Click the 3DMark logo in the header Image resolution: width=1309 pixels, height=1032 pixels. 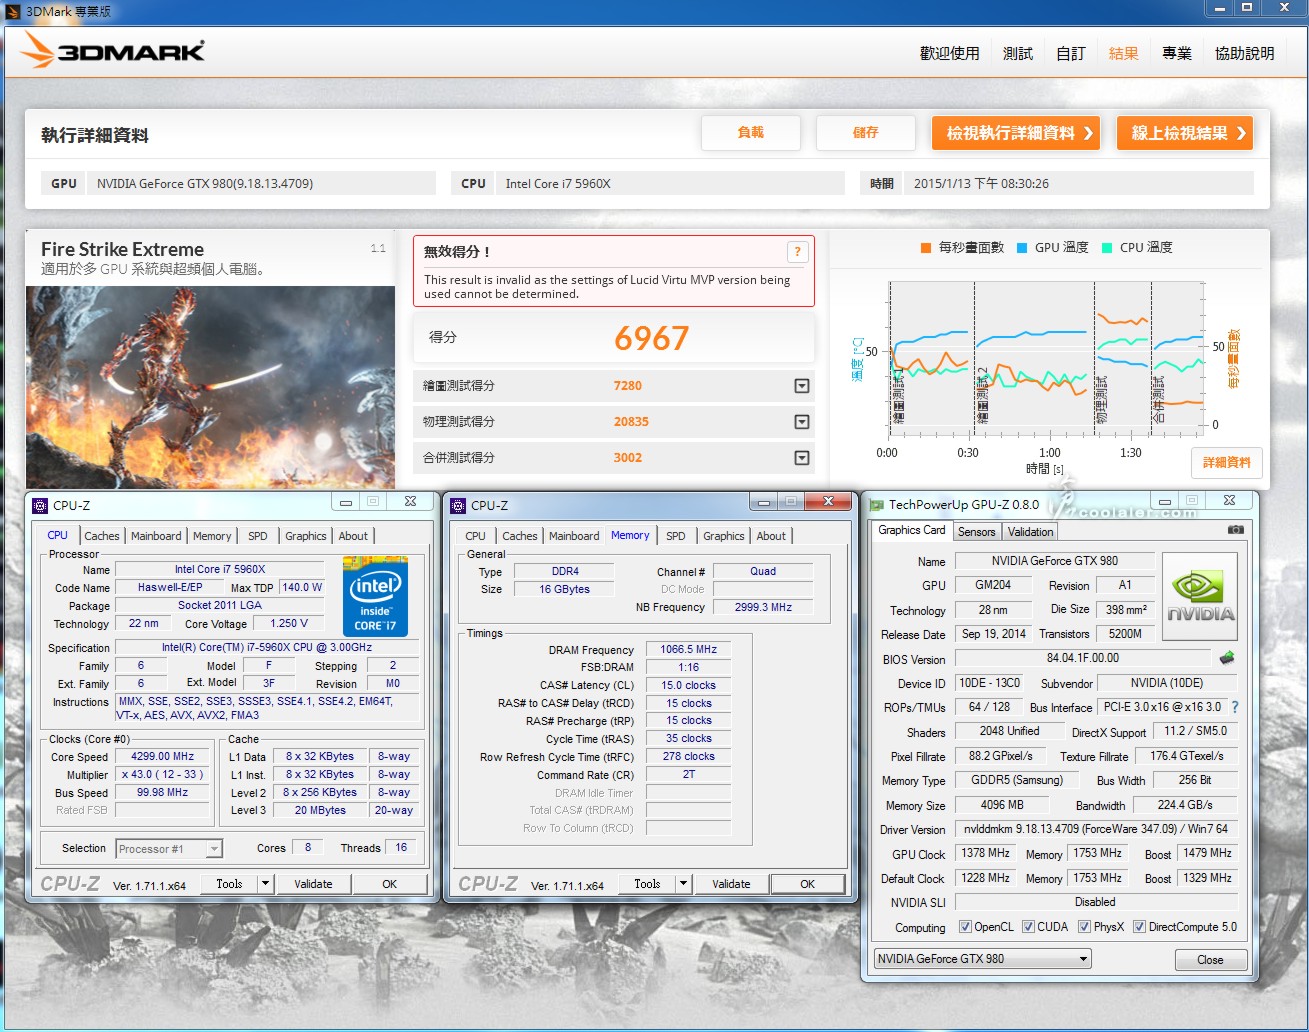point(112,50)
